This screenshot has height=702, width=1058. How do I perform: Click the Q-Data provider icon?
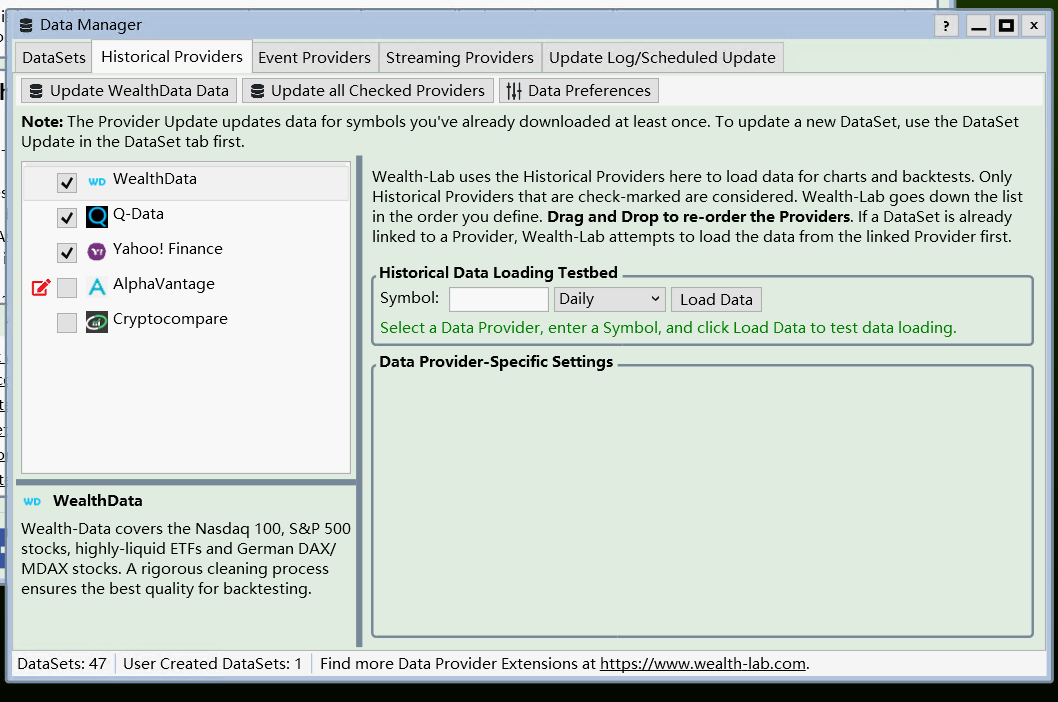click(x=96, y=217)
